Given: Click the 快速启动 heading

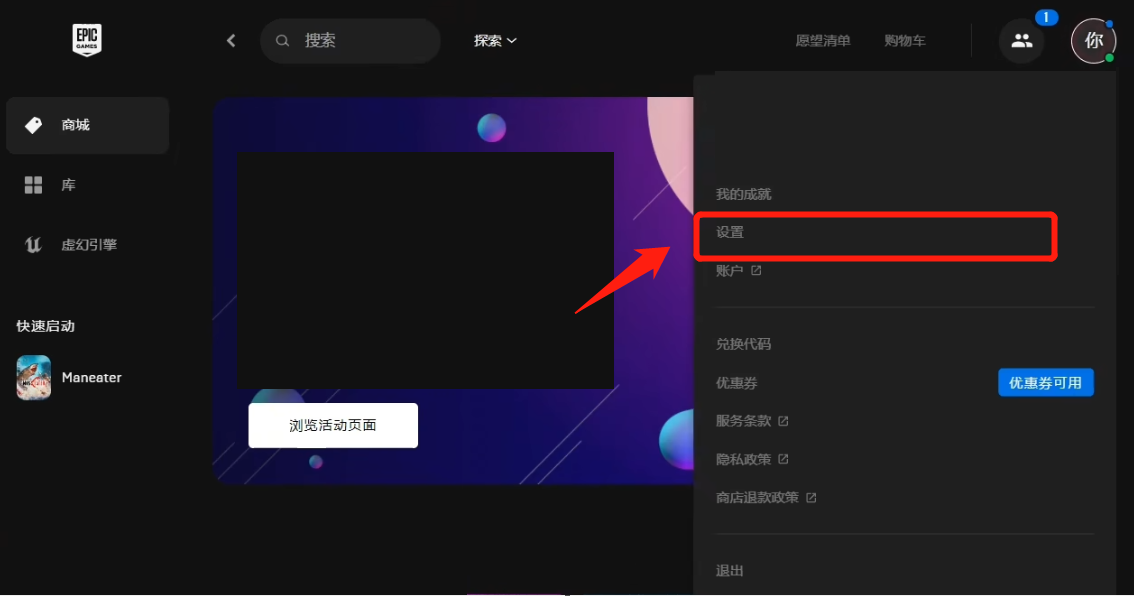Looking at the screenshot, I should pos(46,326).
